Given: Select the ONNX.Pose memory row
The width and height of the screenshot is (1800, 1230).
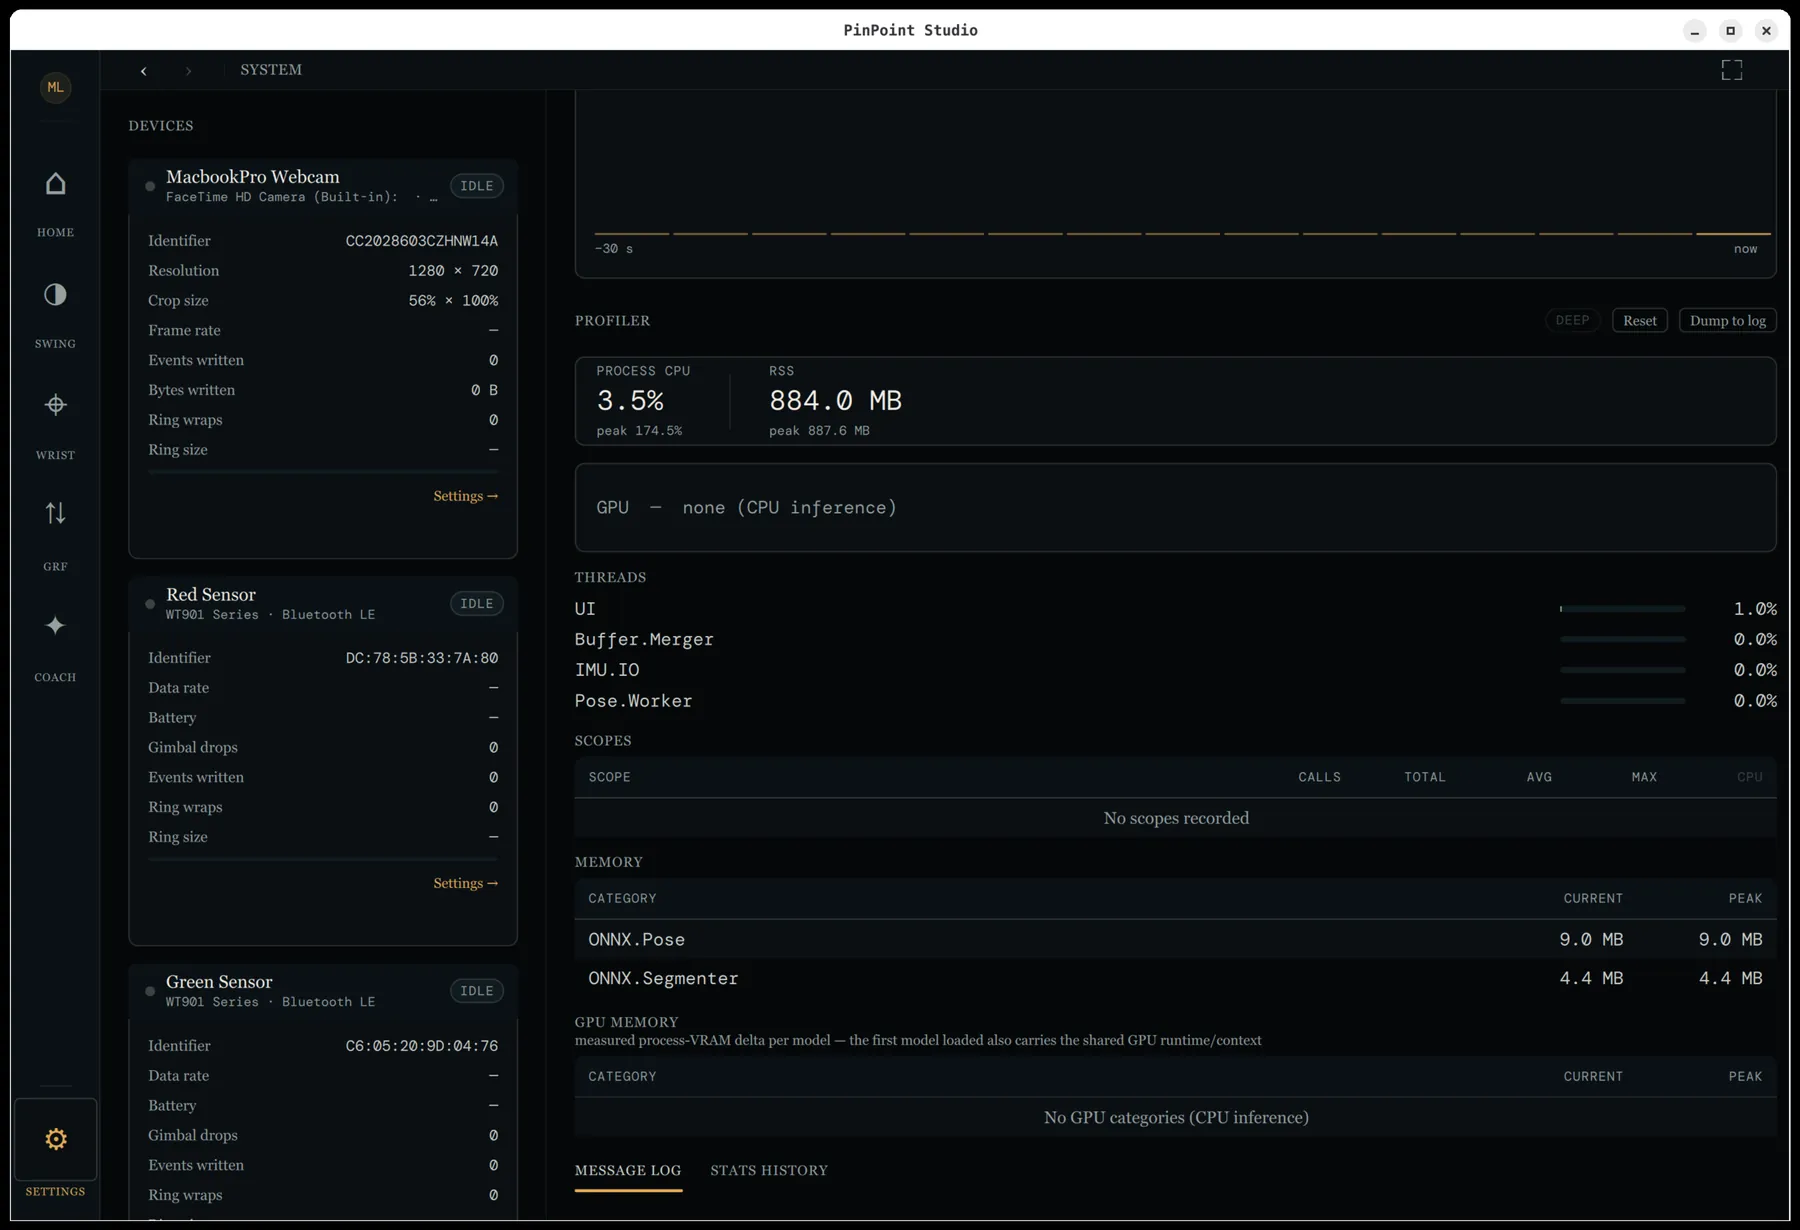Looking at the screenshot, I should [1175, 940].
